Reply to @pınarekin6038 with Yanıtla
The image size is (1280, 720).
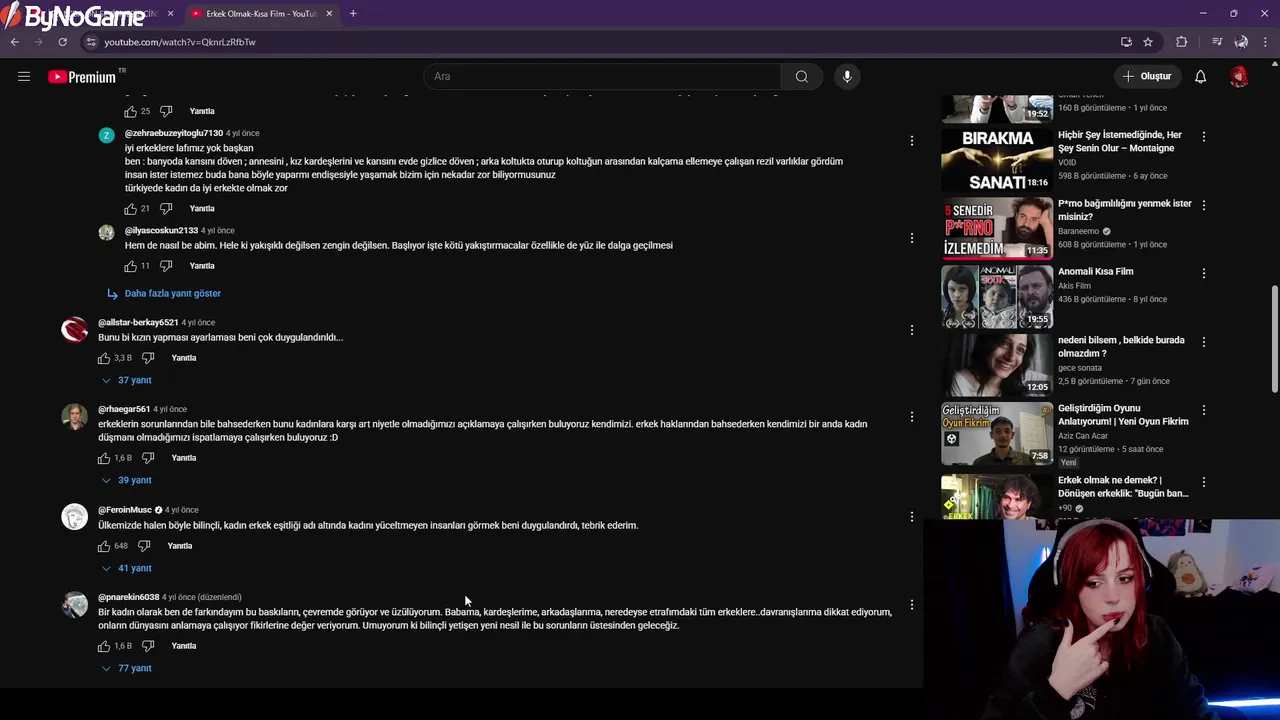click(184, 646)
